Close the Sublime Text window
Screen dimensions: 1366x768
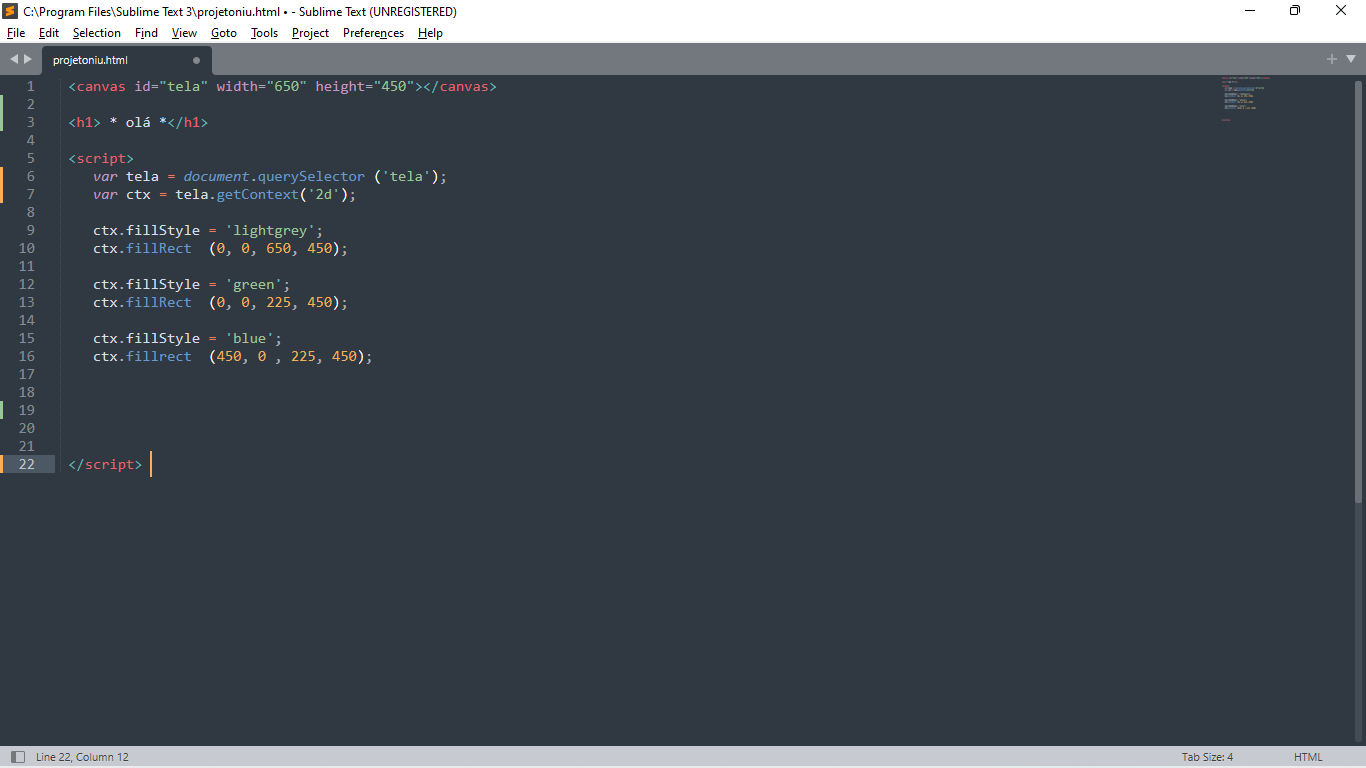pyautogui.click(x=1341, y=11)
